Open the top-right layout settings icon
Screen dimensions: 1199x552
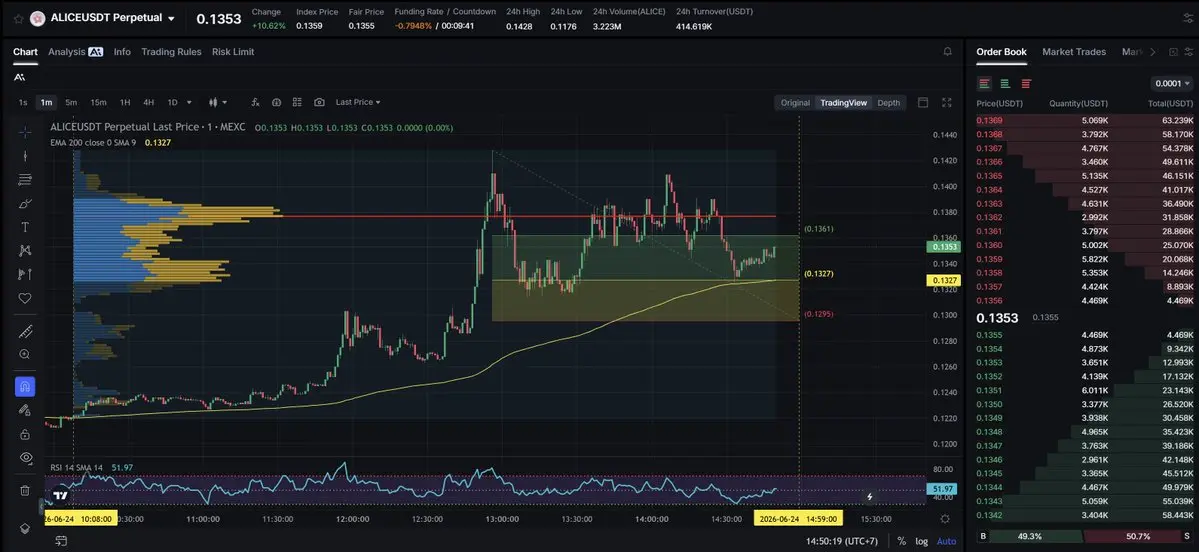(1187, 18)
